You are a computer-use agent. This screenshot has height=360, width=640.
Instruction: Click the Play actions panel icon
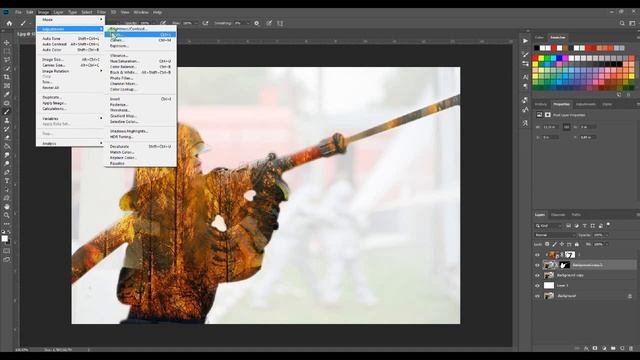[525, 41]
